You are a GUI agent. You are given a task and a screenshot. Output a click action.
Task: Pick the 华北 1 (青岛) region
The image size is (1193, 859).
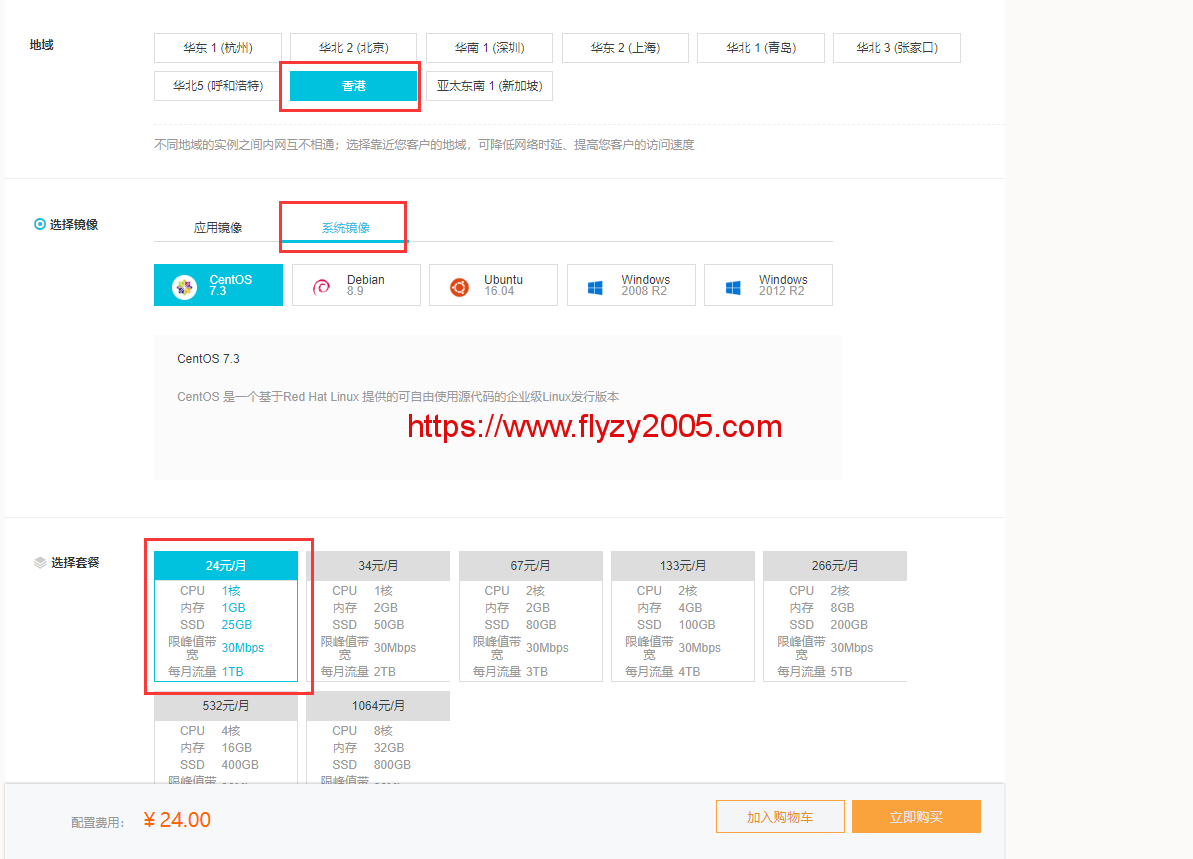761,48
